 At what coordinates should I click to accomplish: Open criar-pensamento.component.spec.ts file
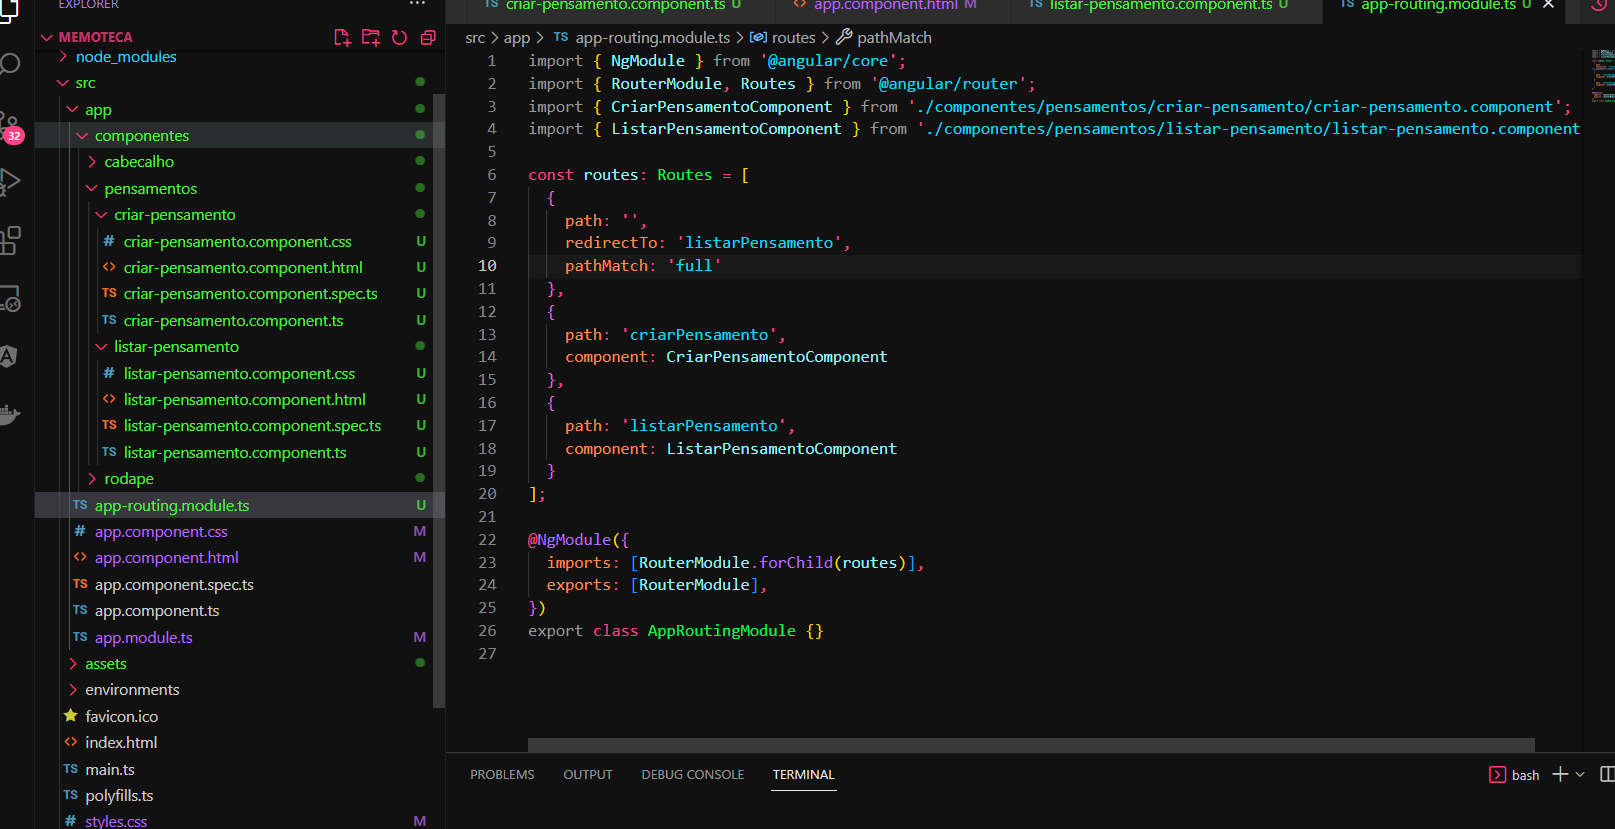[251, 294]
